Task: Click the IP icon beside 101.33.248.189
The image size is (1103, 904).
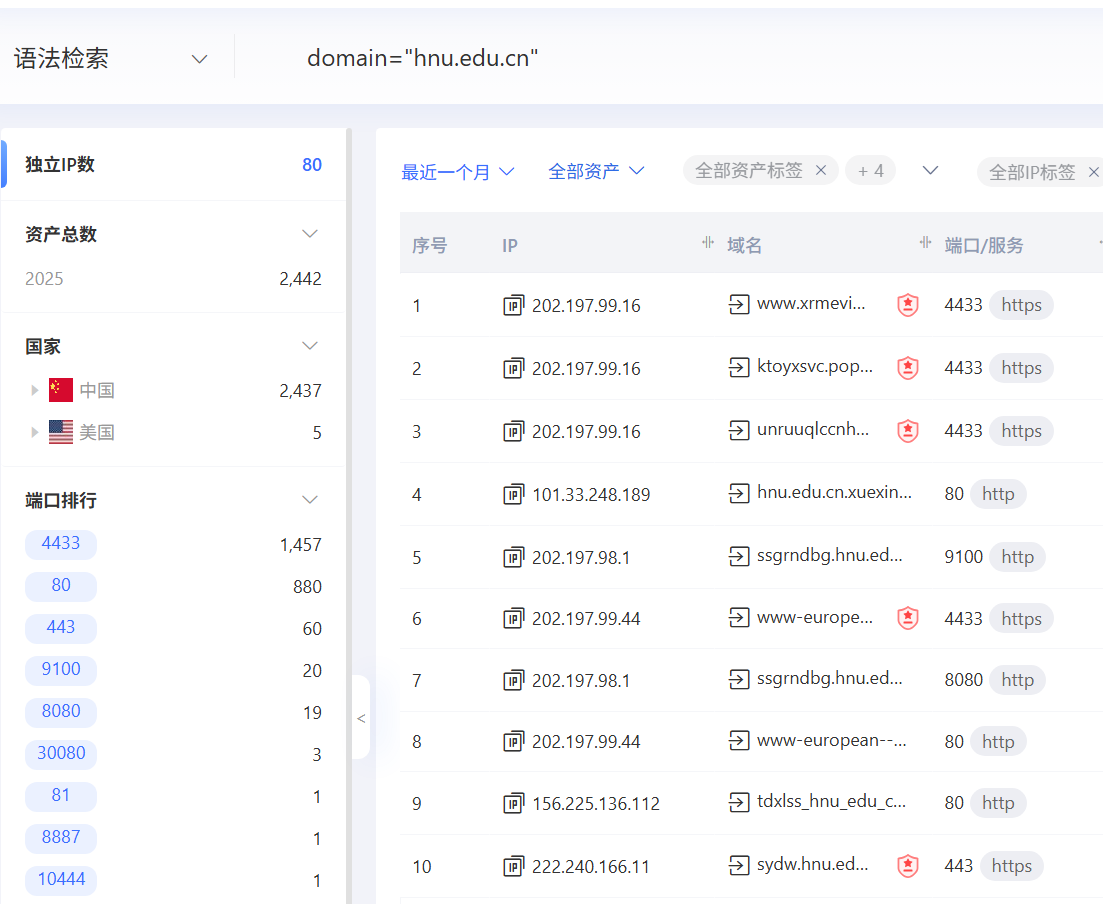Action: [x=513, y=494]
